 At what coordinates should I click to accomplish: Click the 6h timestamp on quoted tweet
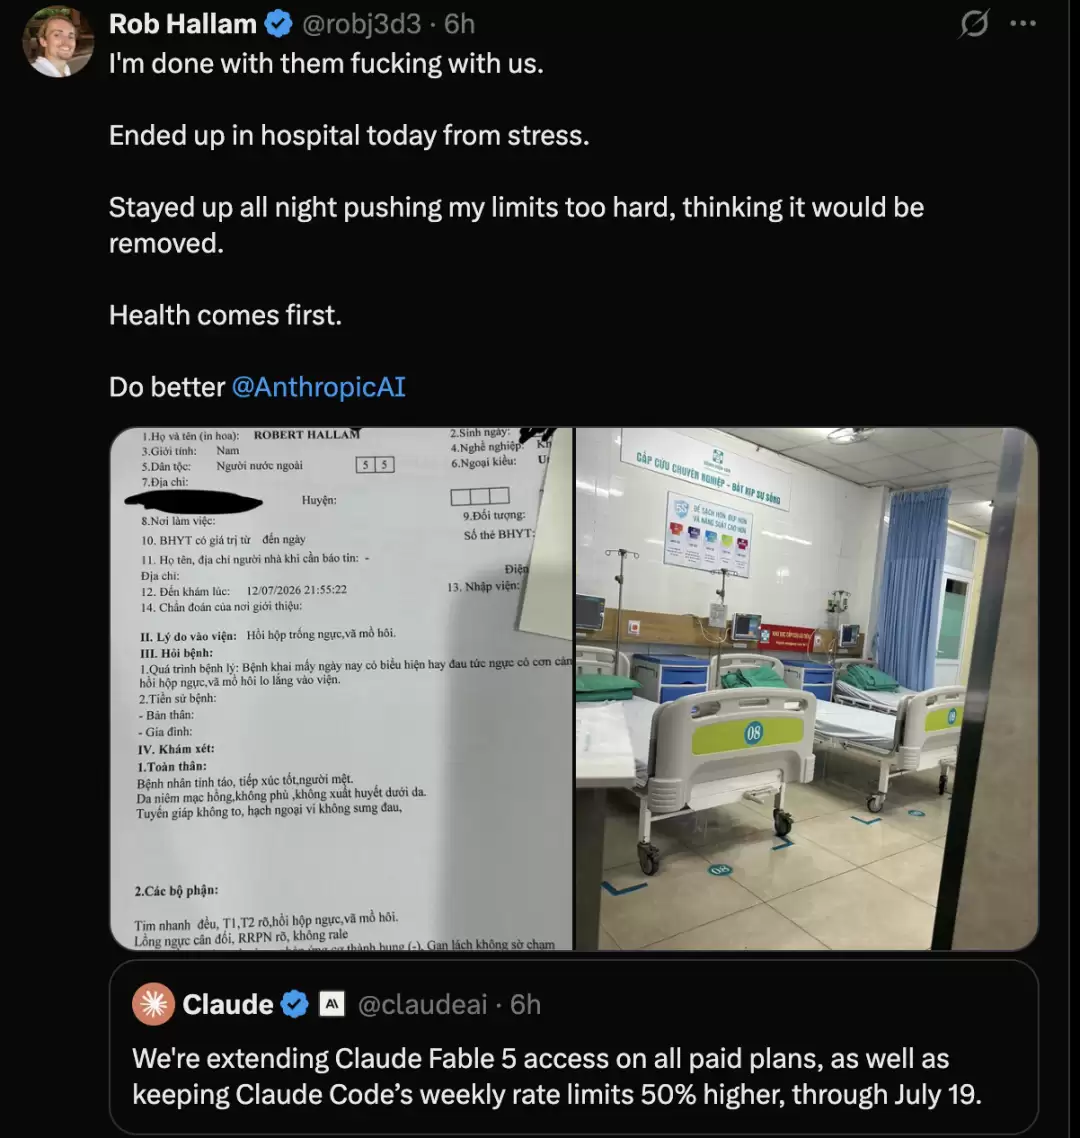click(x=525, y=1004)
